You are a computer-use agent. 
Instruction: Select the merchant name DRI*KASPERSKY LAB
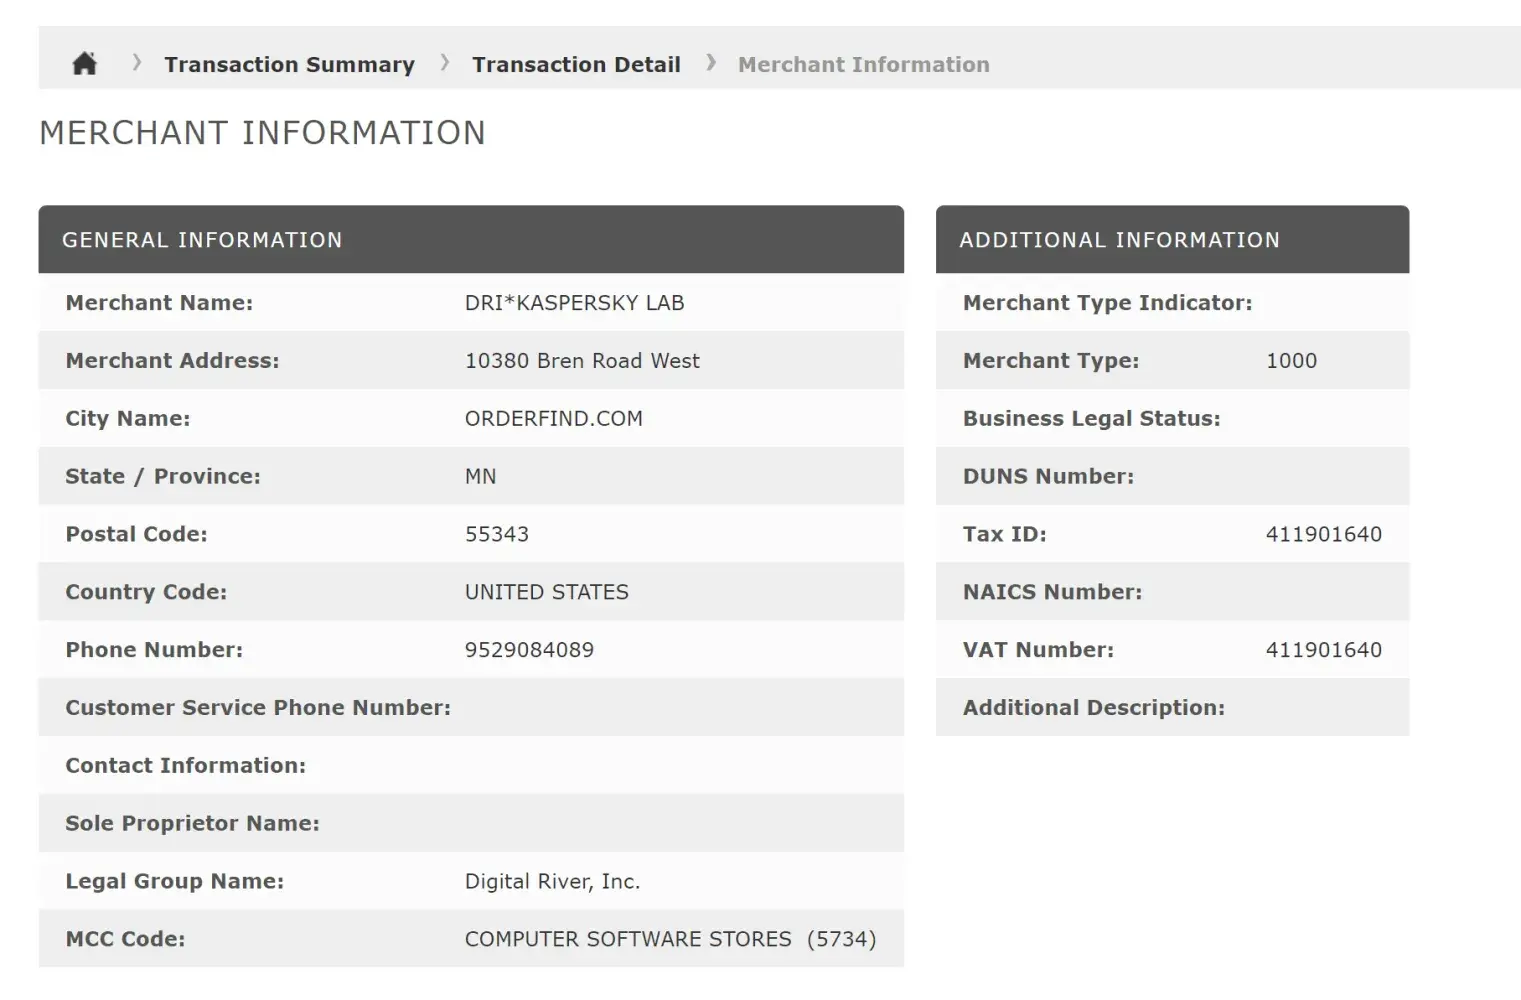point(574,303)
